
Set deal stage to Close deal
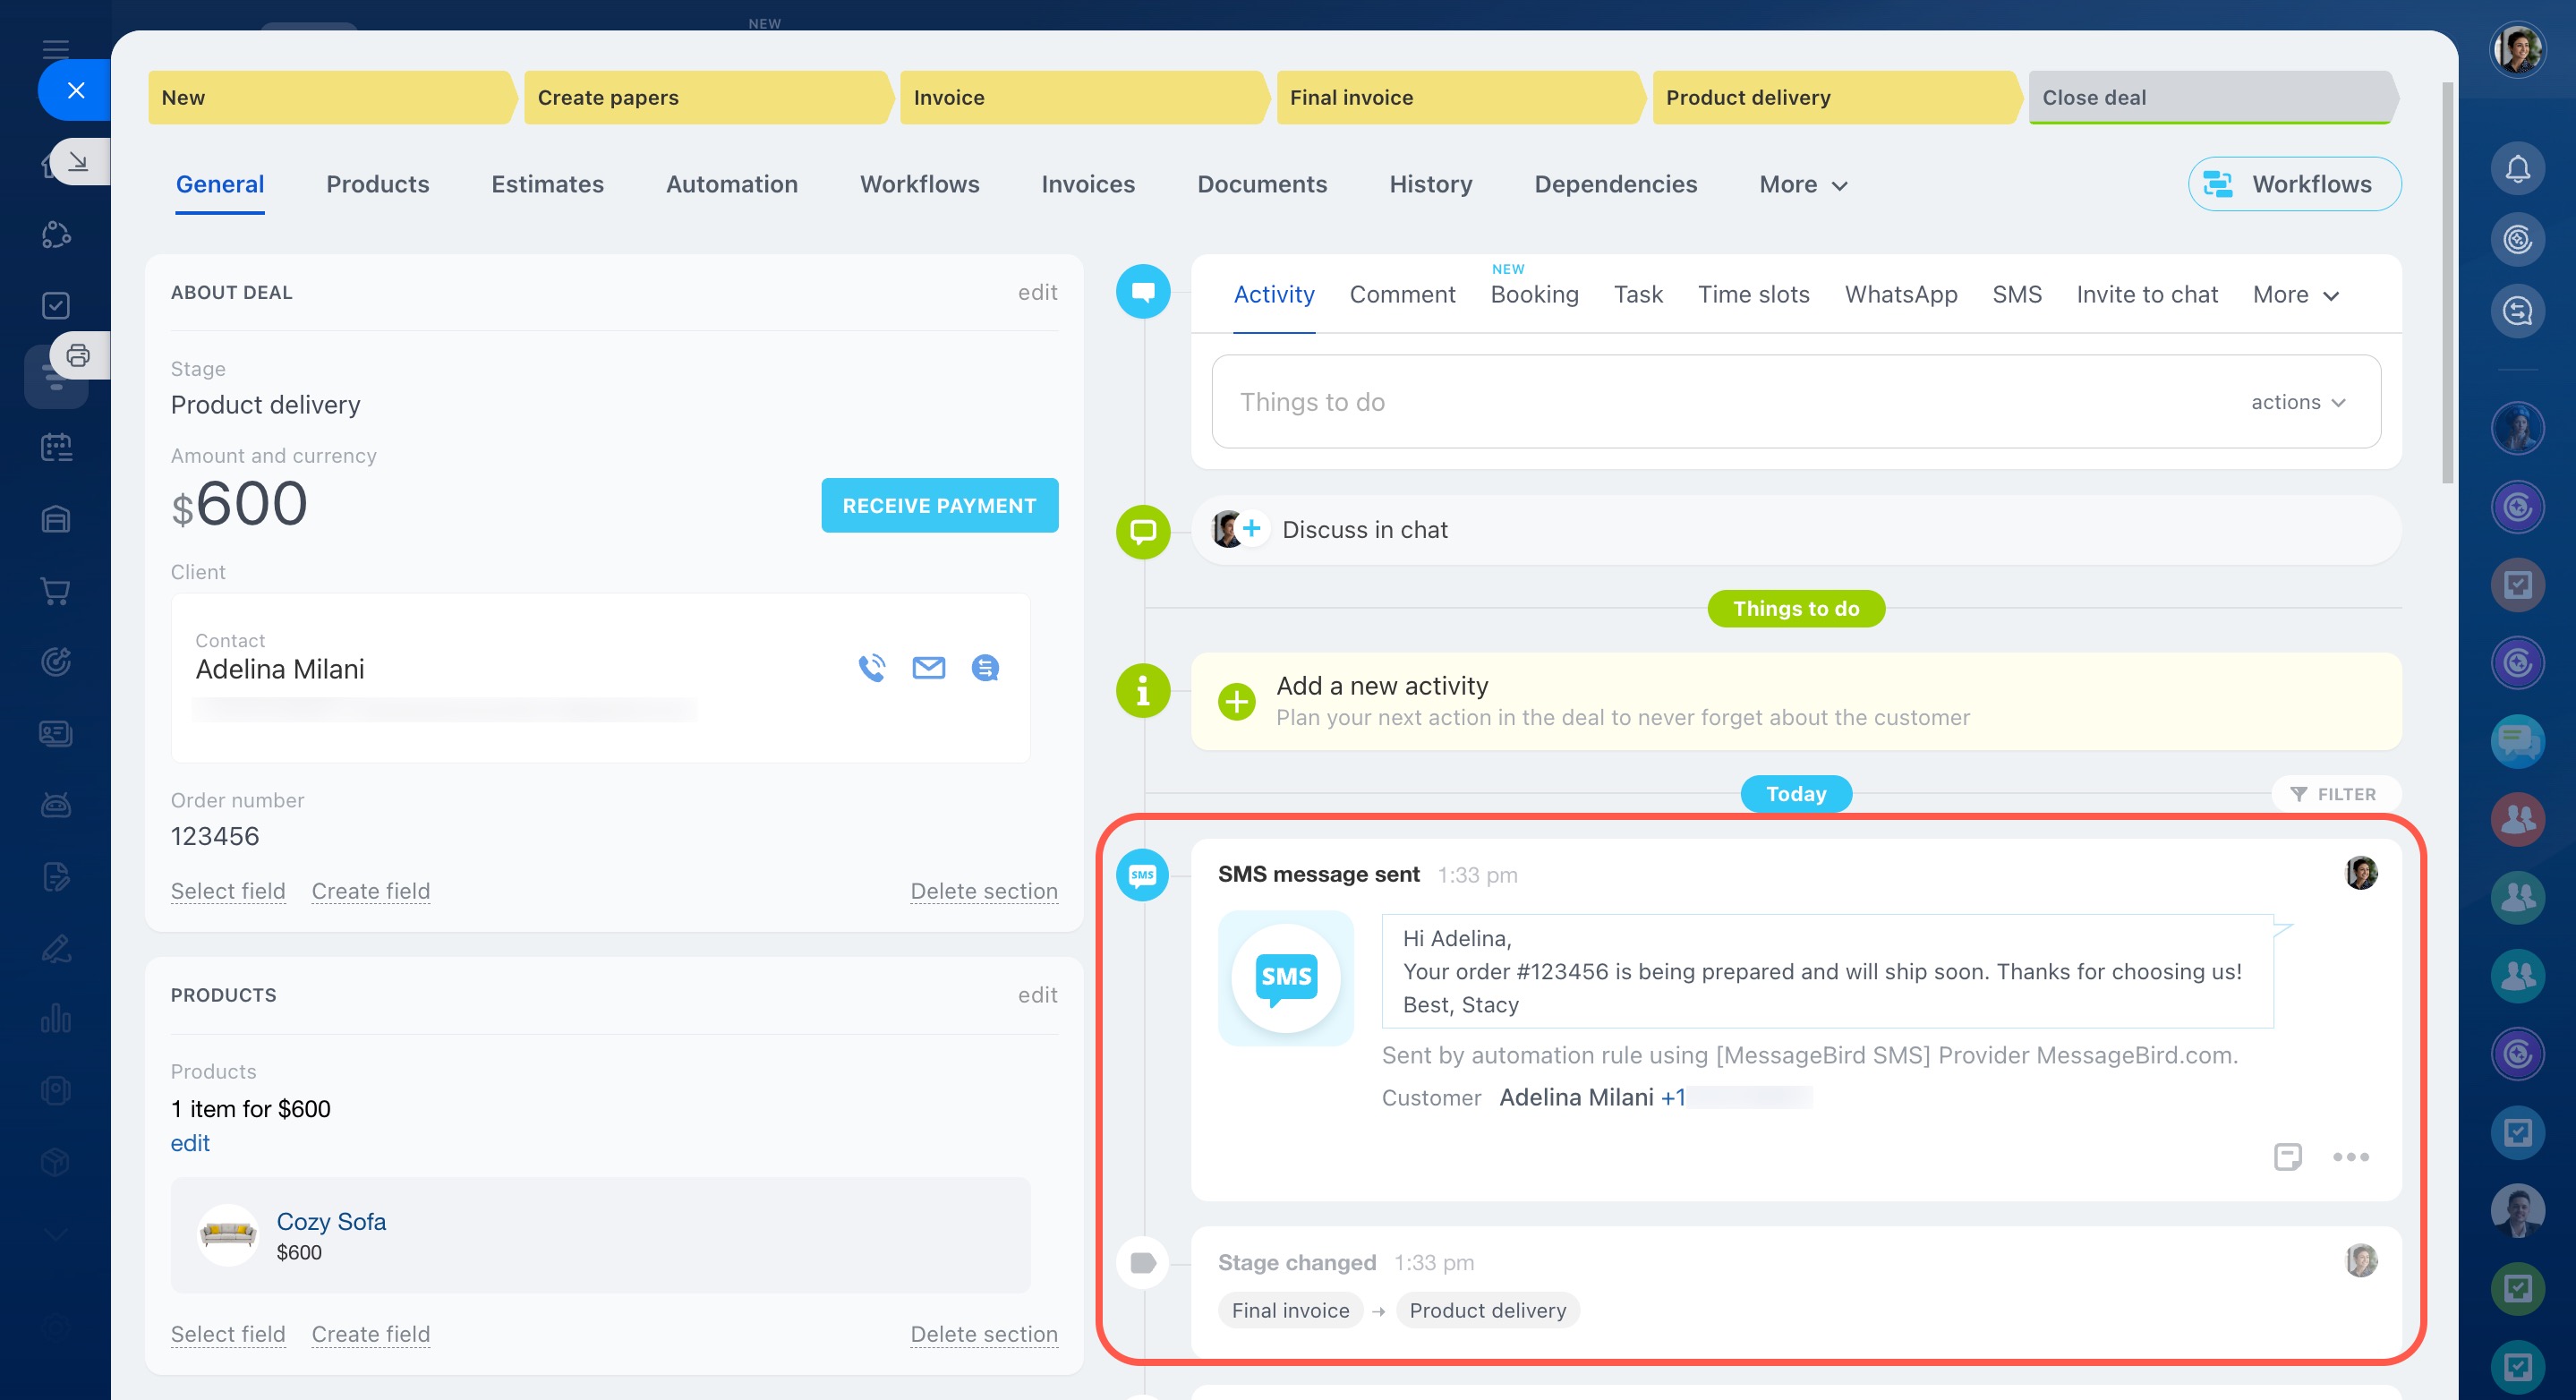2210,98
